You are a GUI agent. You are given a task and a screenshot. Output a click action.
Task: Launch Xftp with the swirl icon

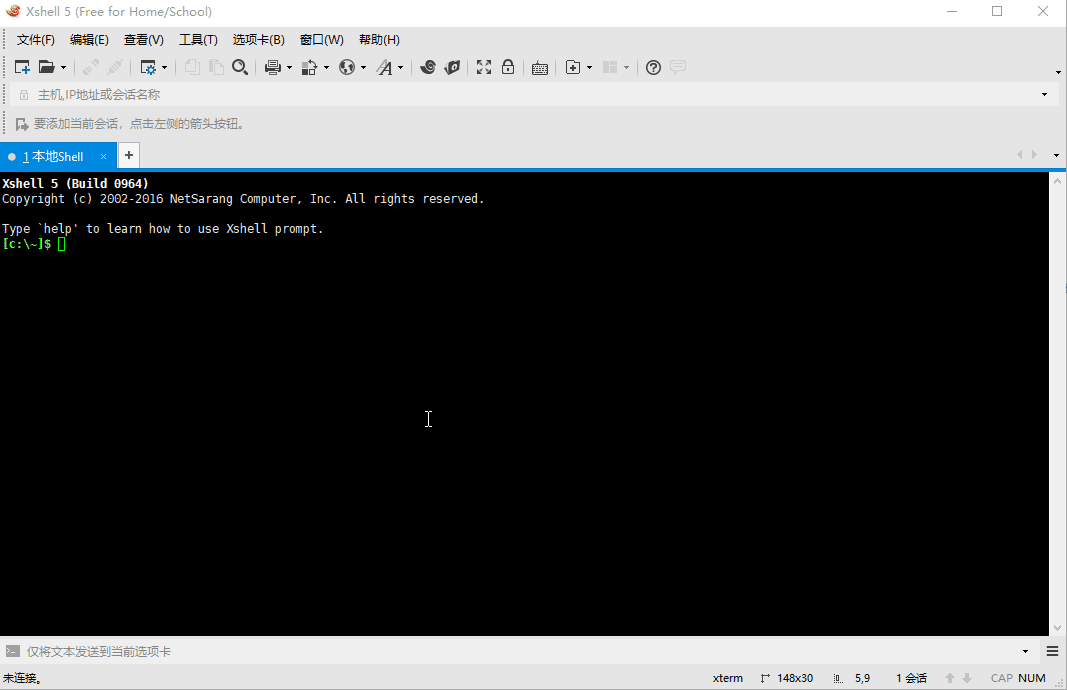(428, 67)
